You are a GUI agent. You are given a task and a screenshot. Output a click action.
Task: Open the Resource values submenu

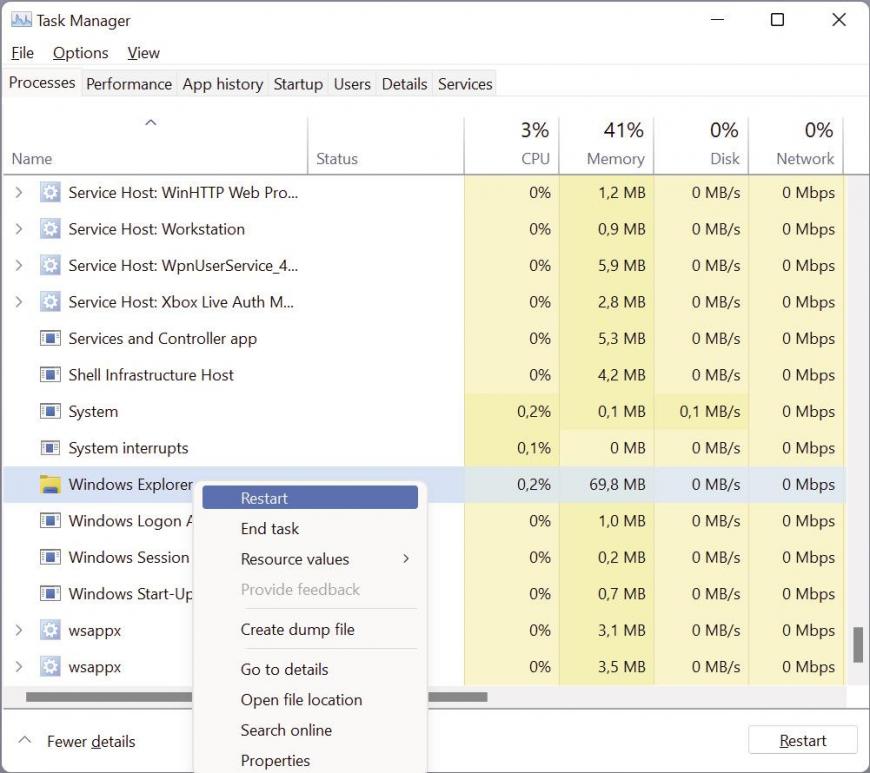click(x=310, y=559)
